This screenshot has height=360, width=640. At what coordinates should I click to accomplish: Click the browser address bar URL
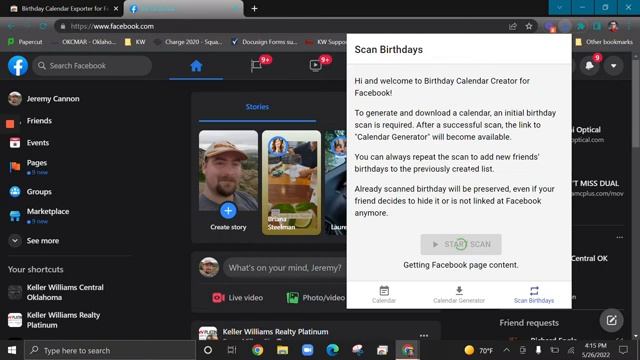(112, 27)
